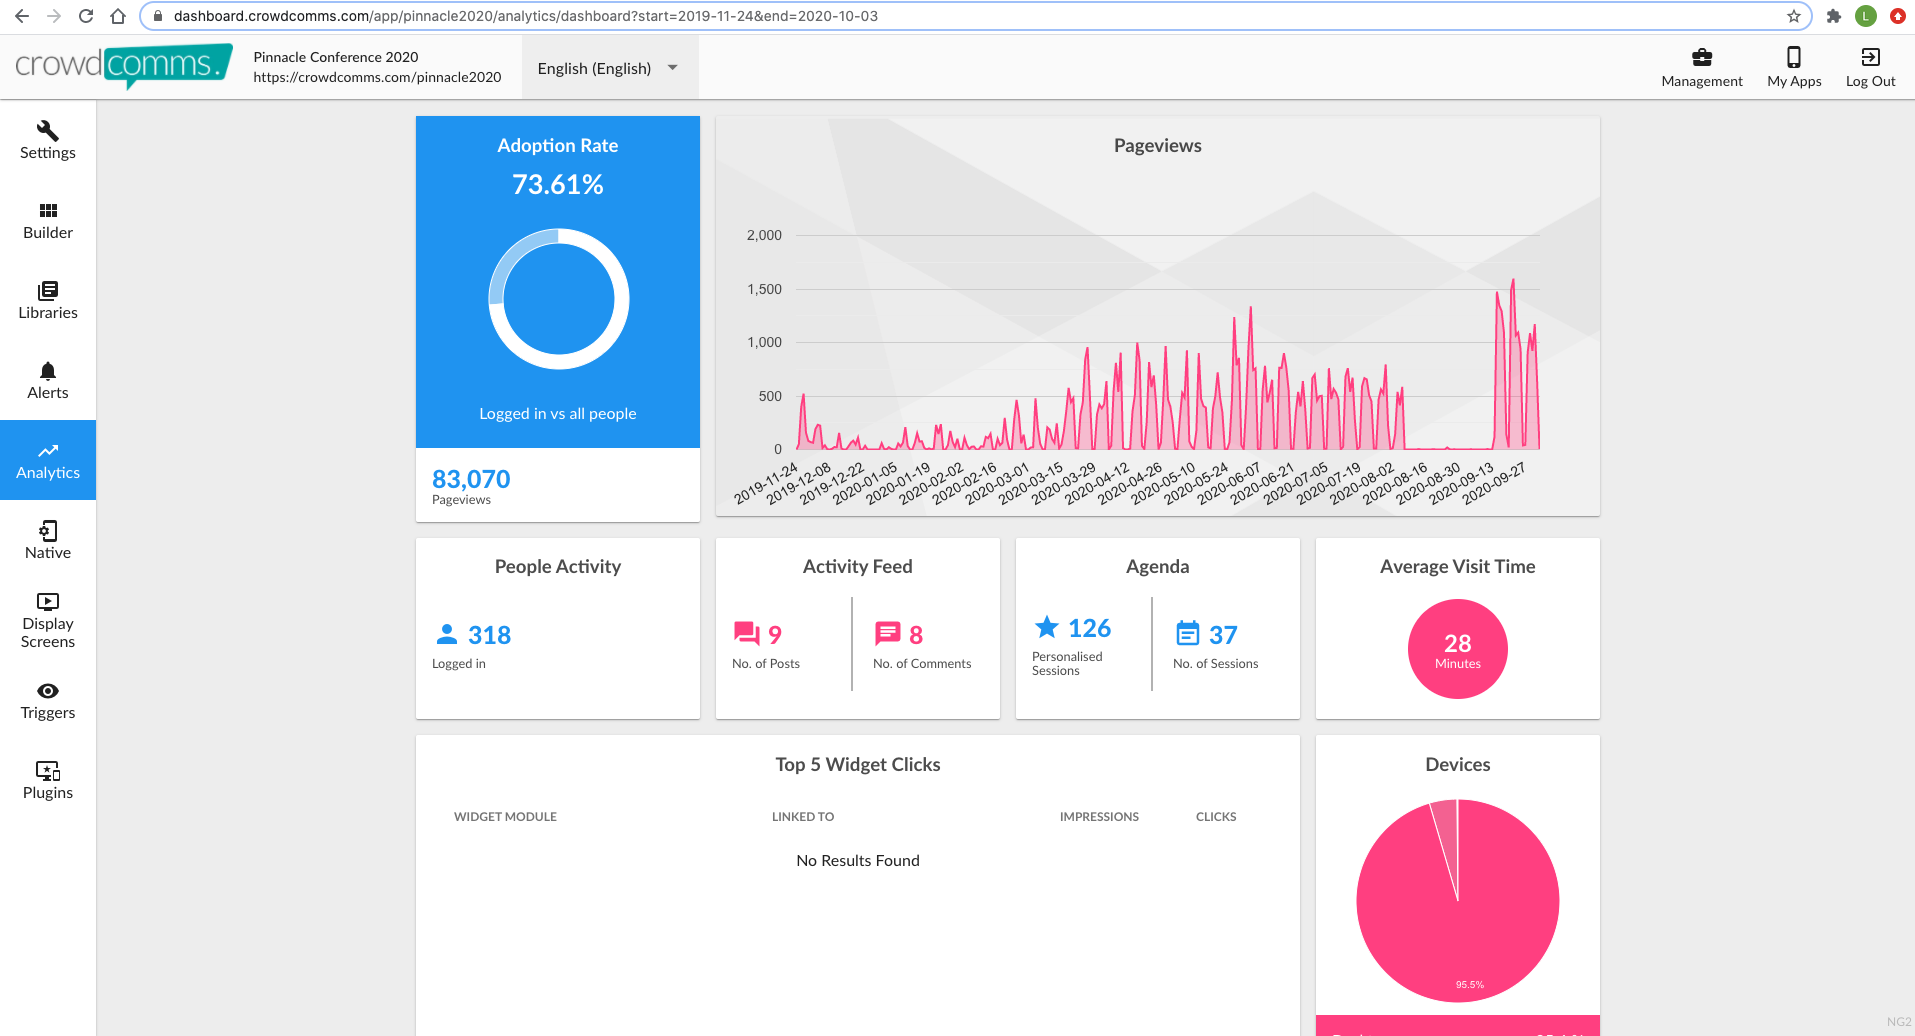This screenshot has height=1036, width=1915.
Task: Click the 28 Minutes visit time circle
Action: coord(1458,649)
